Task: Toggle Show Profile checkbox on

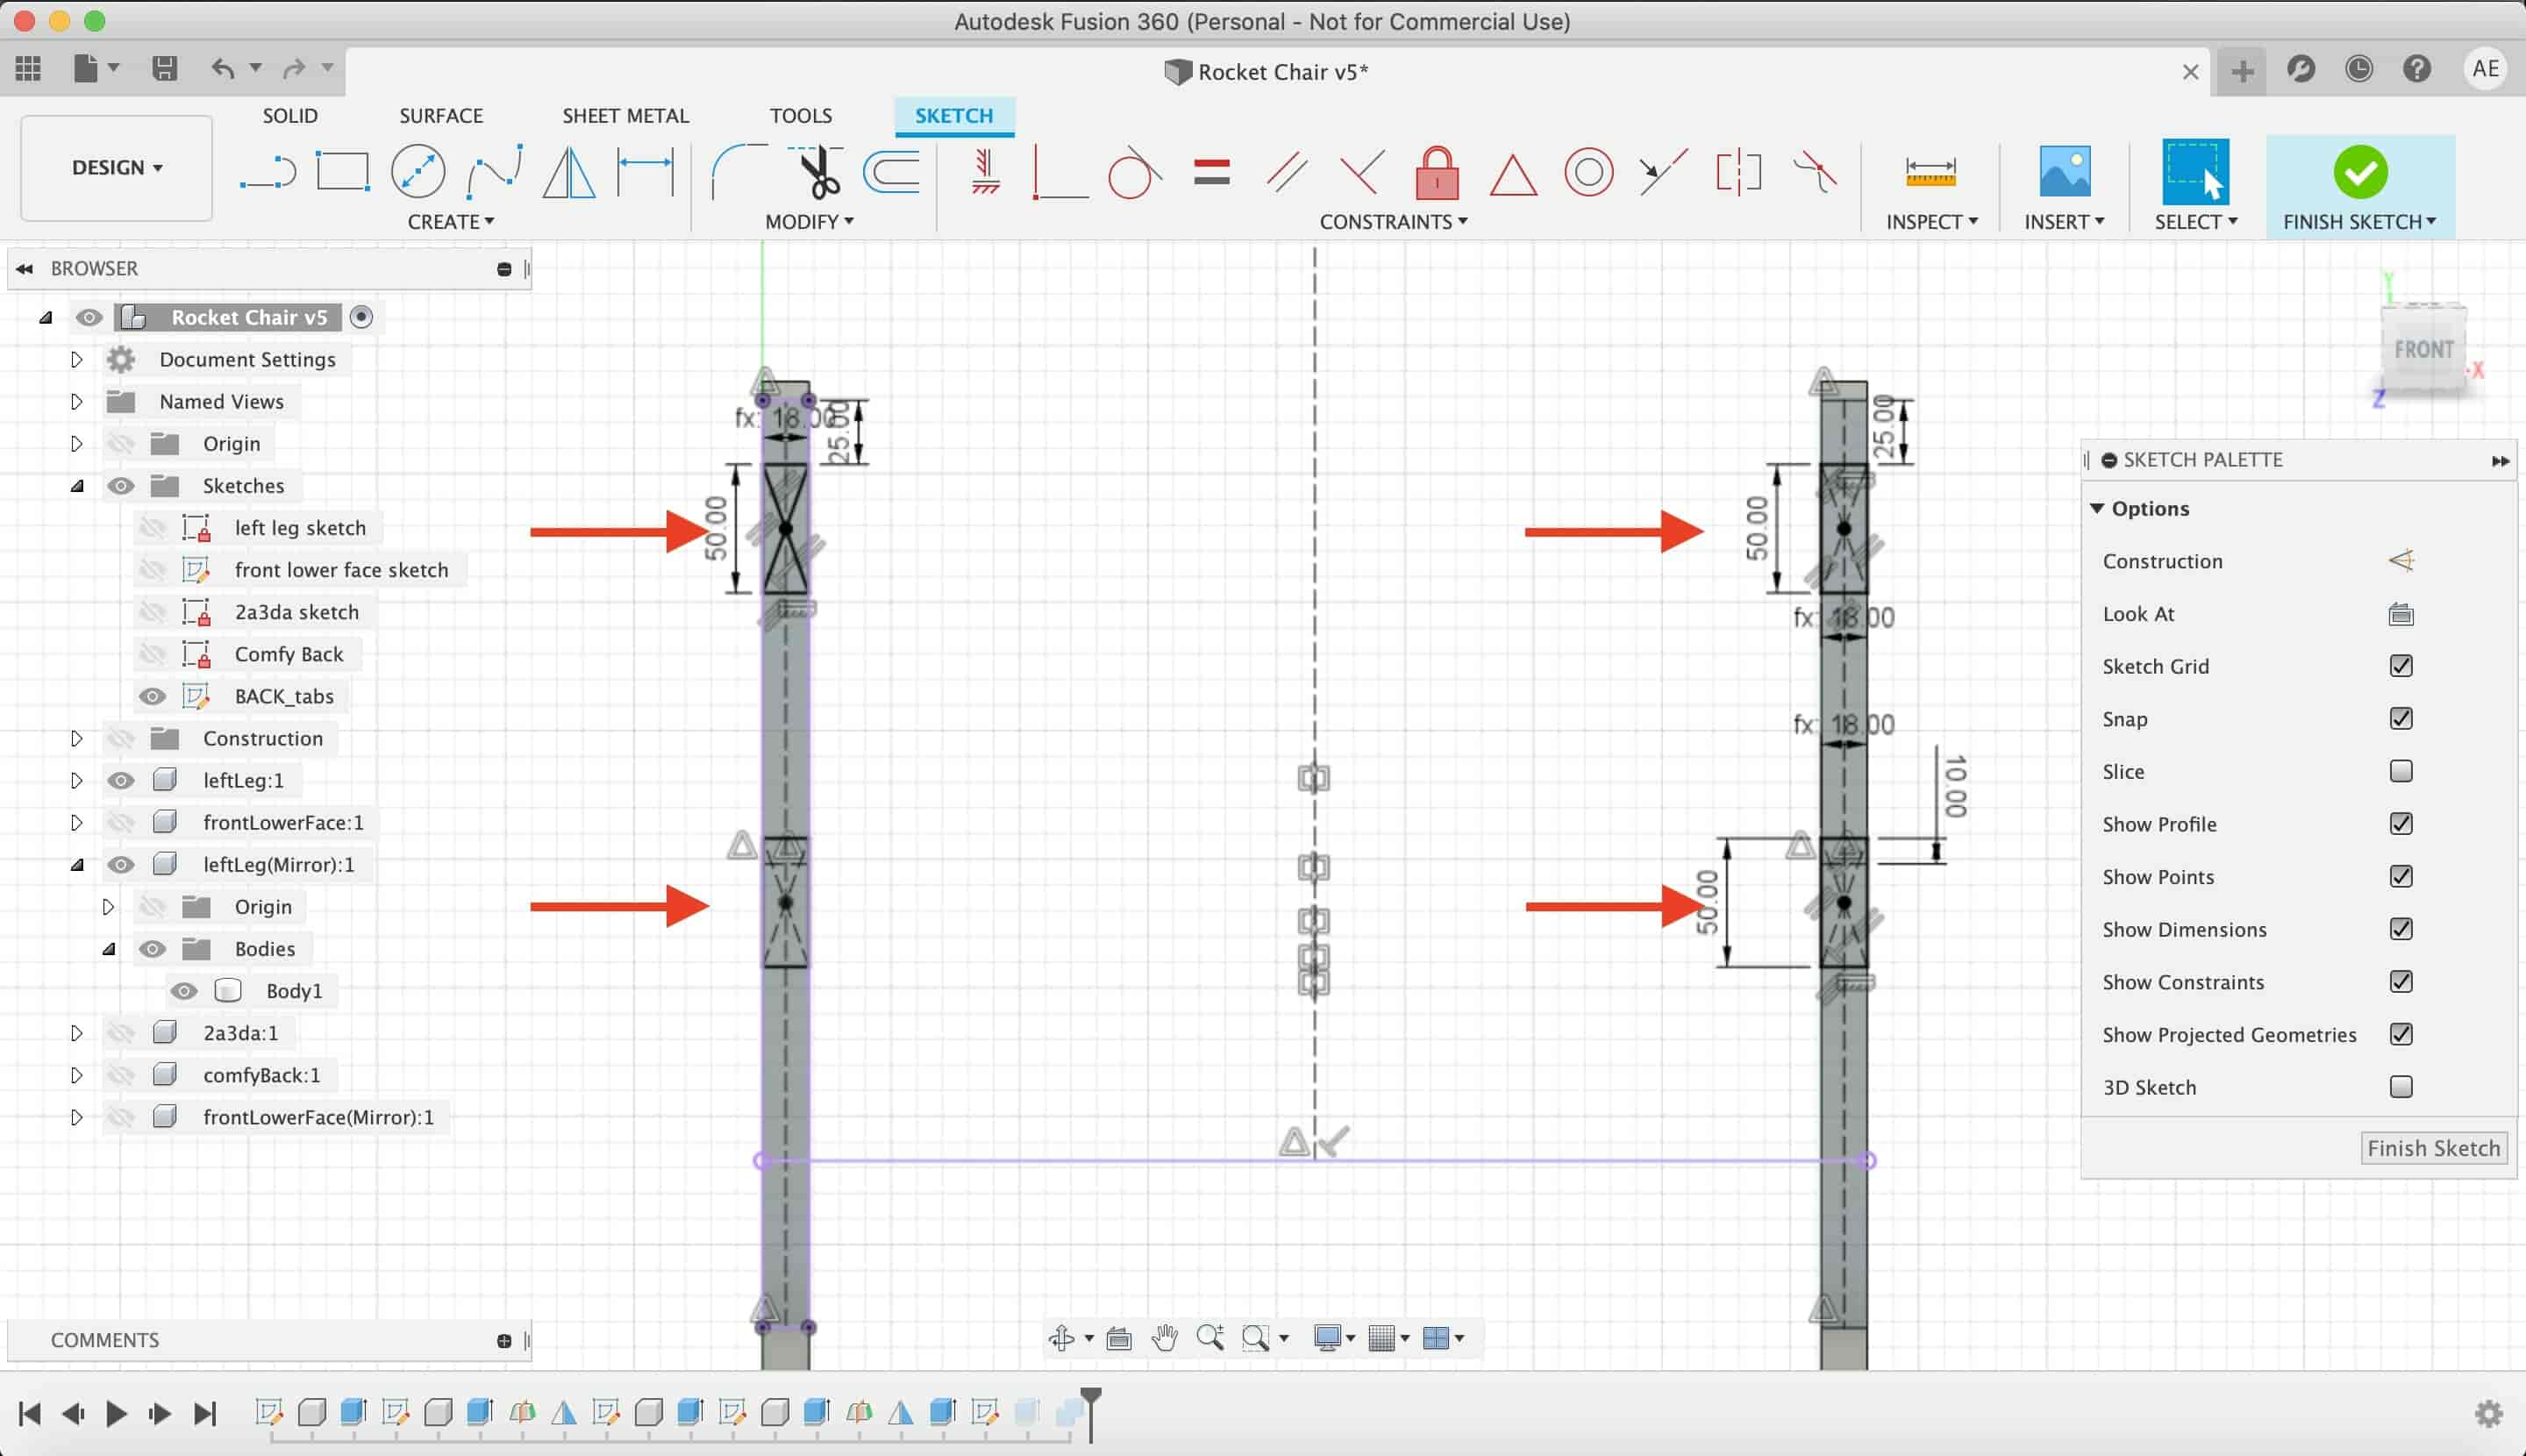Action: click(2401, 823)
